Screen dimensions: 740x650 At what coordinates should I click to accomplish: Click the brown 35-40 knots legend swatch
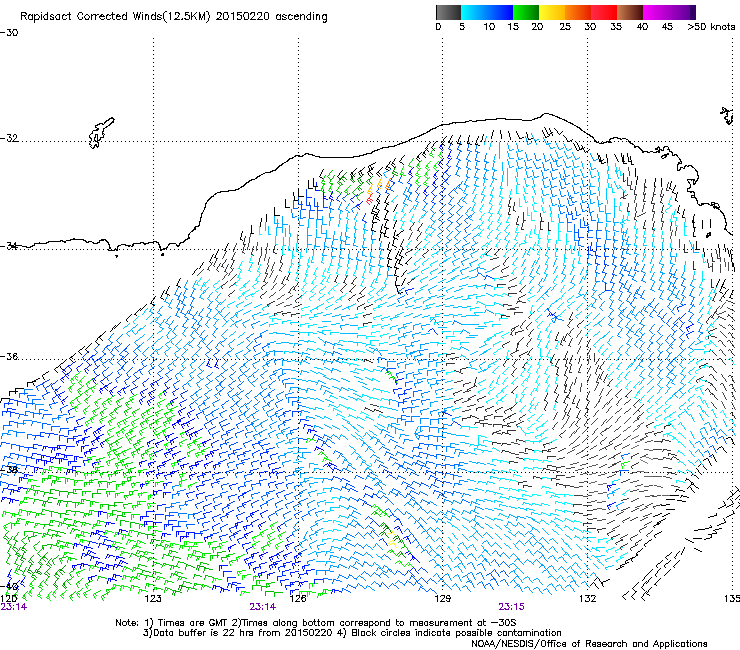coord(630,12)
